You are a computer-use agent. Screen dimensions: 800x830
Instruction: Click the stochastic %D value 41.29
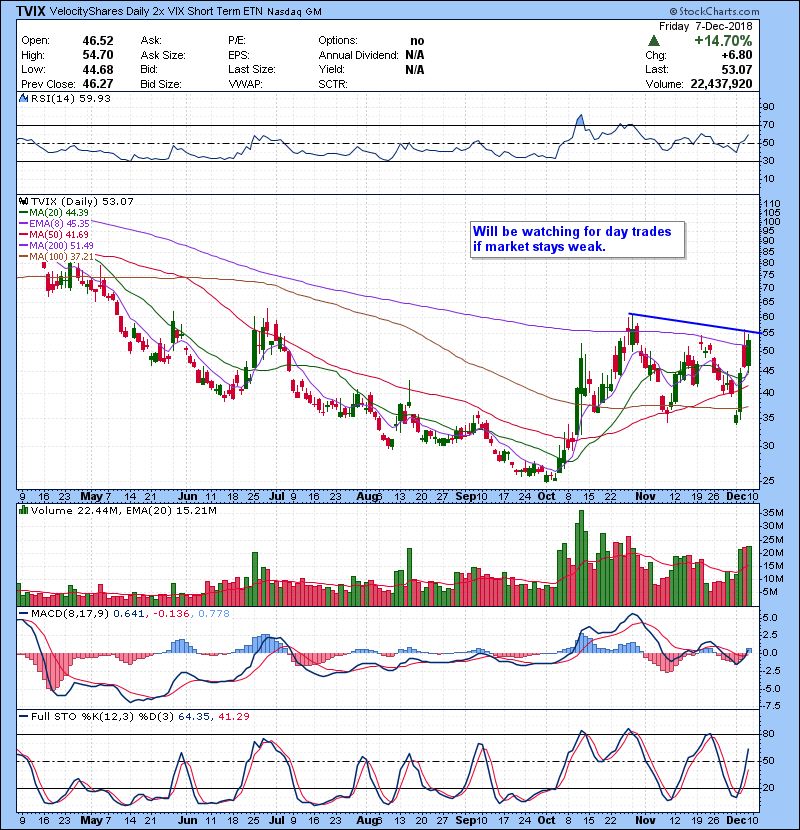pyautogui.click(x=233, y=716)
